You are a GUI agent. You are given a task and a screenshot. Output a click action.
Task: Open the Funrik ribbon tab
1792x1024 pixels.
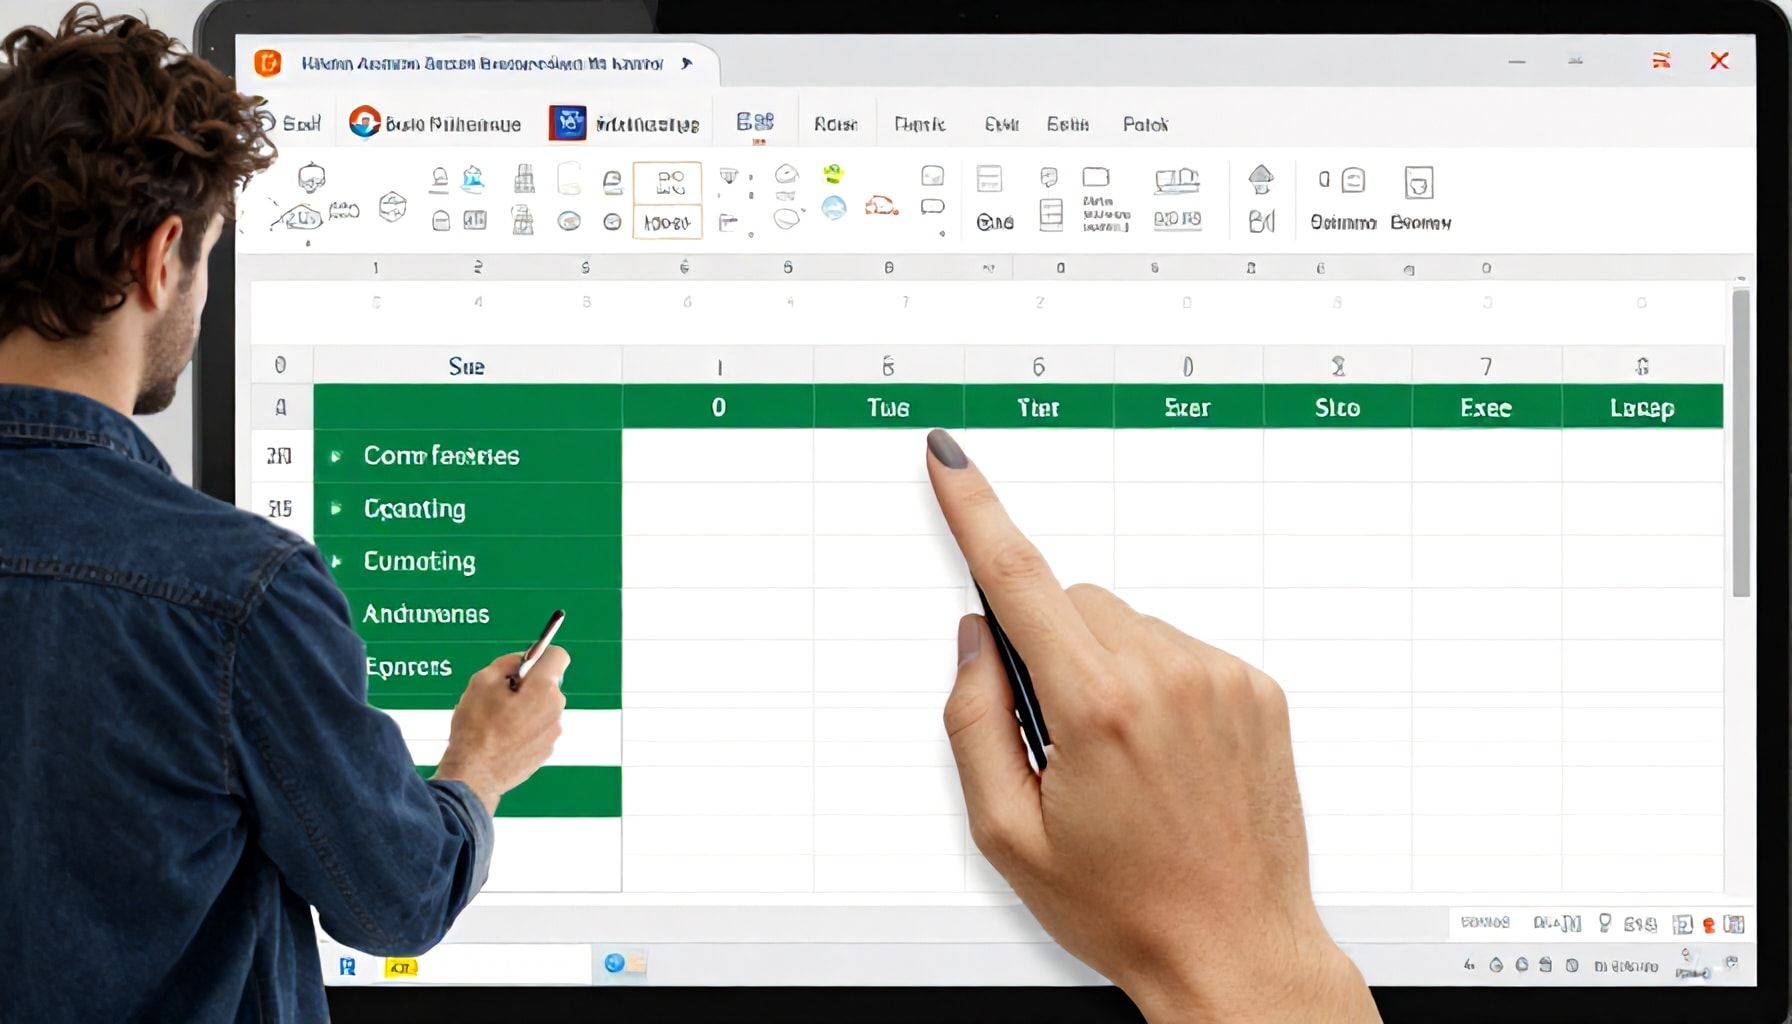pos(919,124)
